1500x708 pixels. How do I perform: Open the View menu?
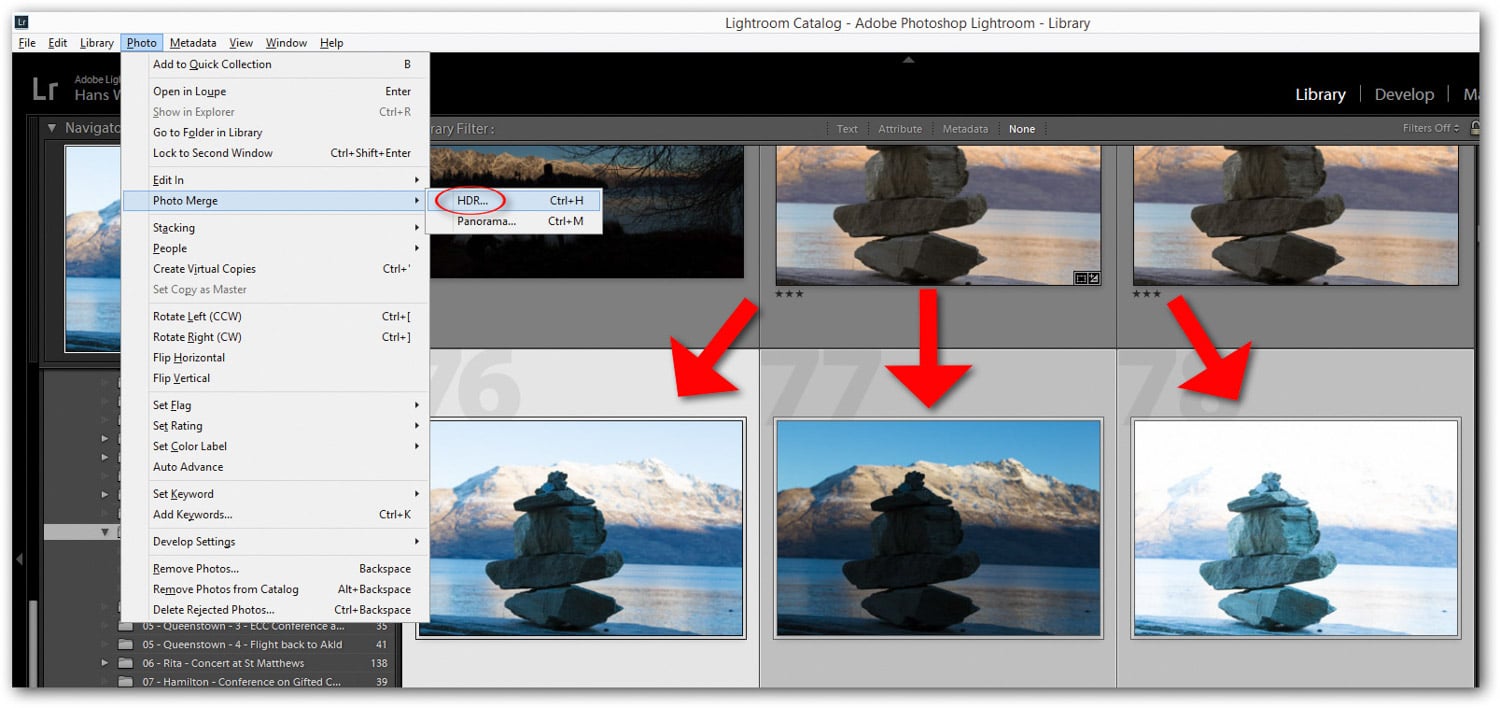pyautogui.click(x=241, y=43)
